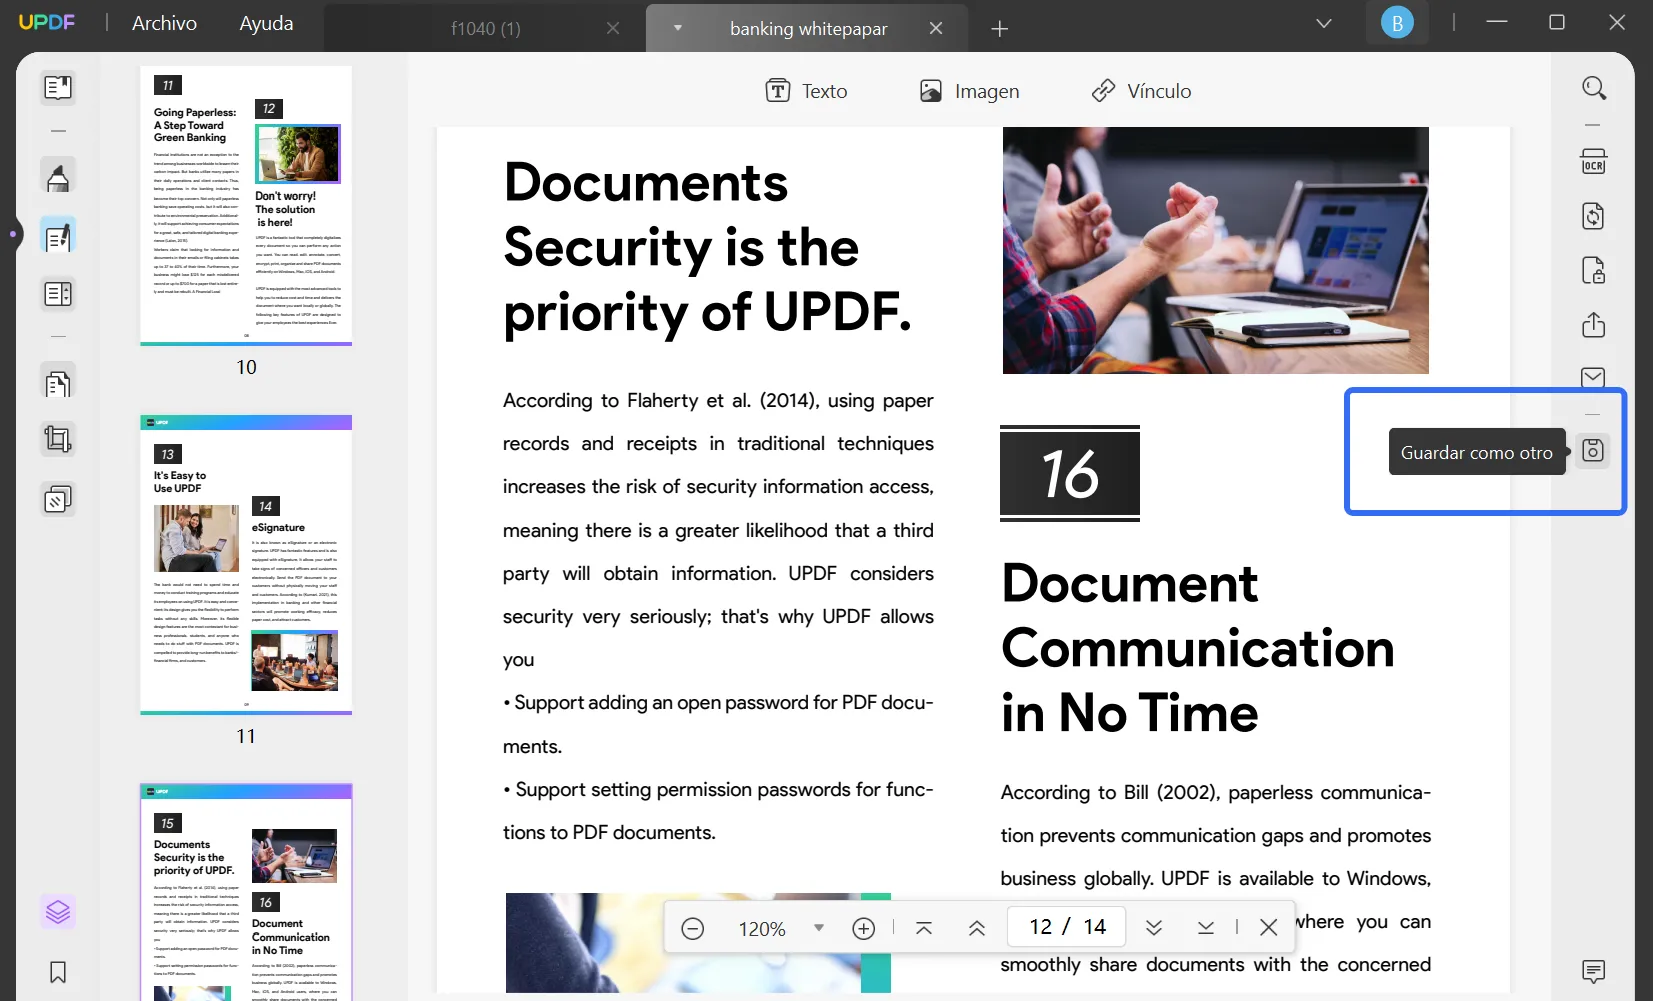The width and height of the screenshot is (1653, 1001).
Task: Add Imagen to the page
Action: [969, 91]
